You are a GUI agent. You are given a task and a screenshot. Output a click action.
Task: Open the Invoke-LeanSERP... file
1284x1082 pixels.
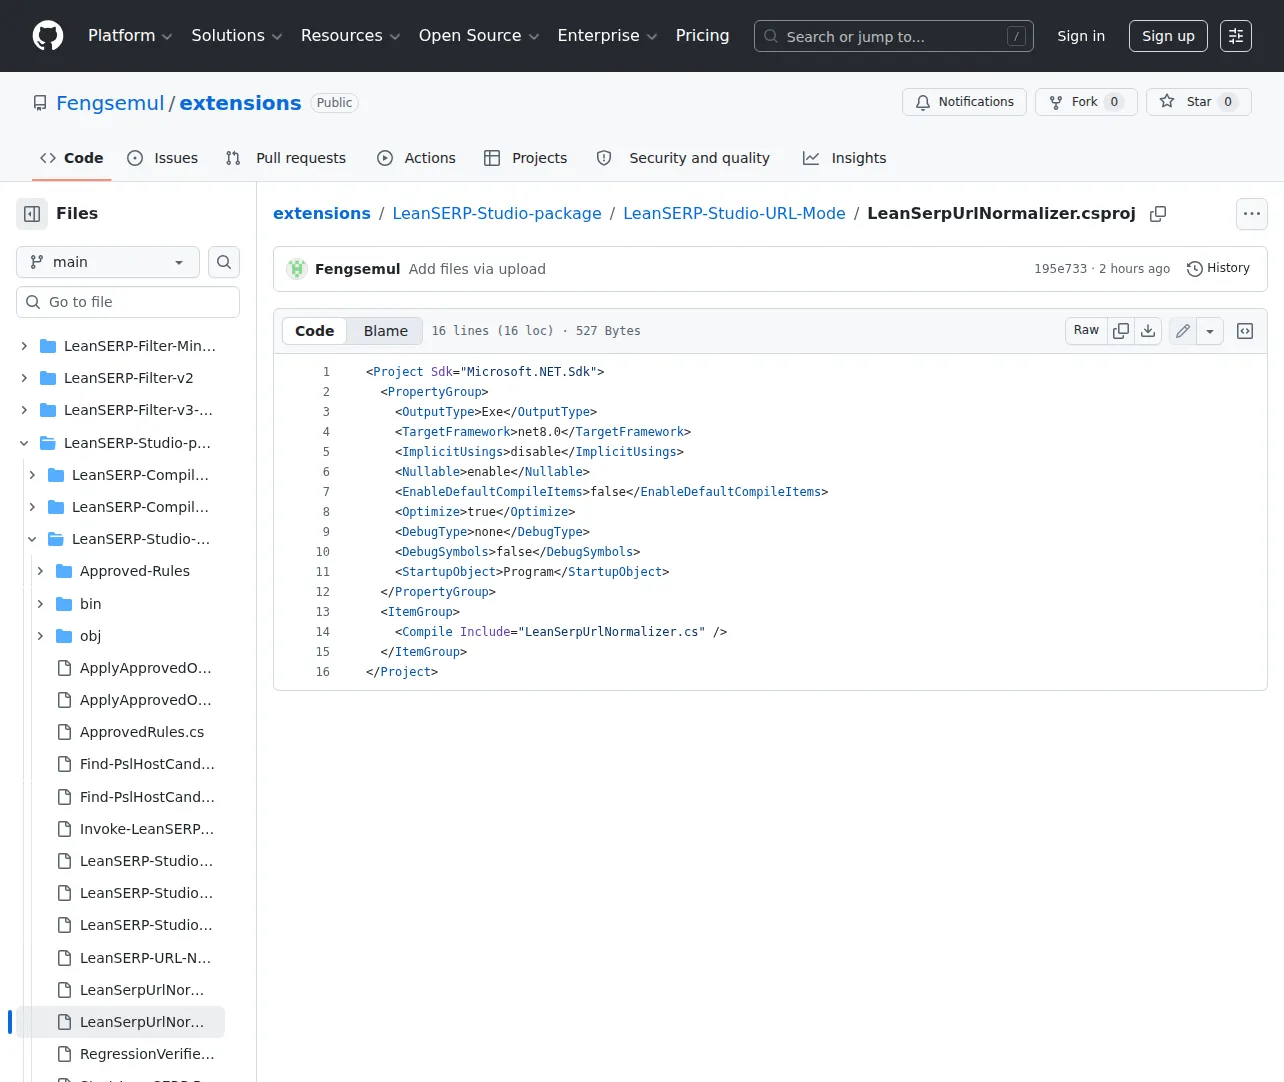pos(147,829)
